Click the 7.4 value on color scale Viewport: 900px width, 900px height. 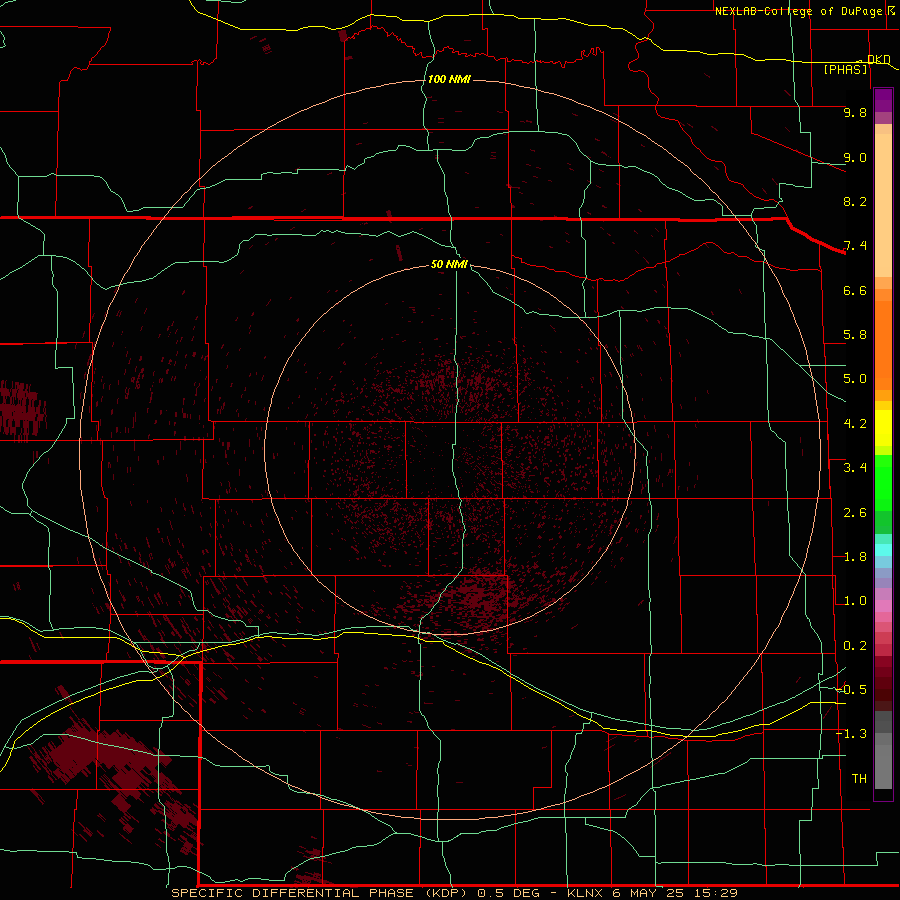tap(855, 246)
